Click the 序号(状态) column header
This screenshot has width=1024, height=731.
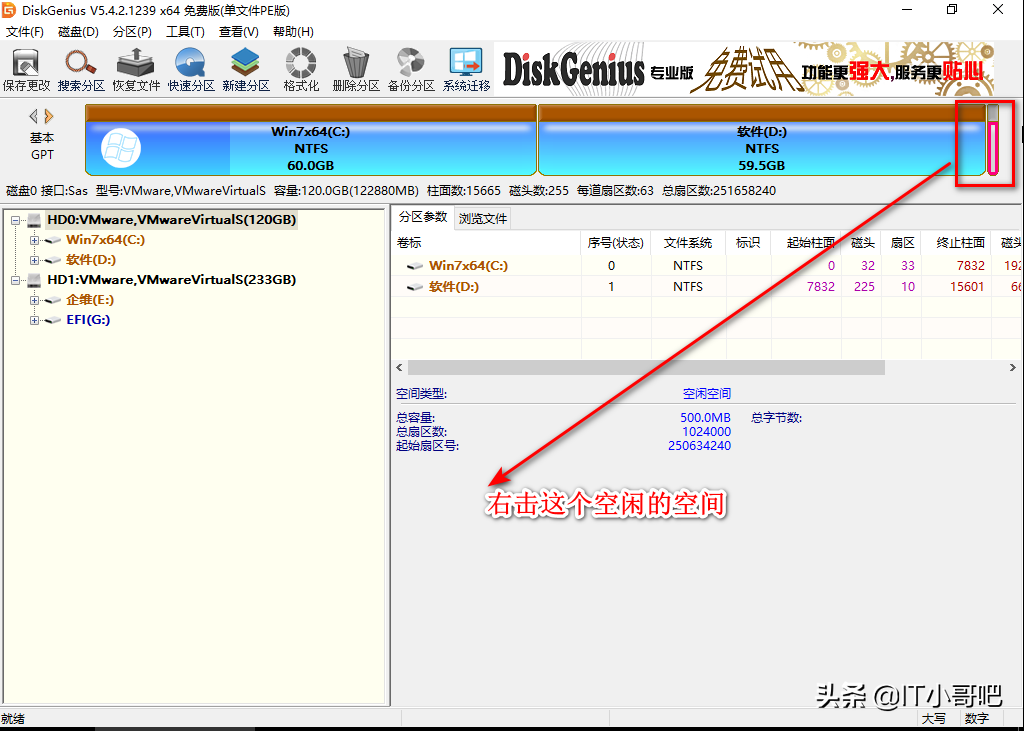[x=616, y=243]
